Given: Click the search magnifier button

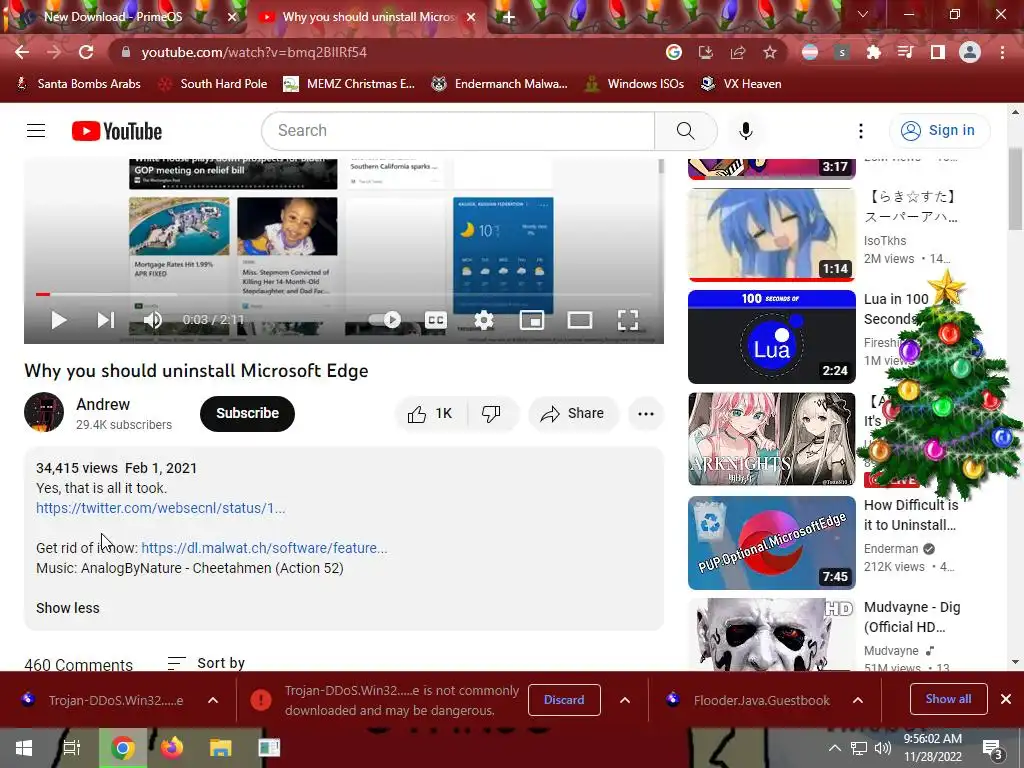Looking at the screenshot, I should coord(686,131).
